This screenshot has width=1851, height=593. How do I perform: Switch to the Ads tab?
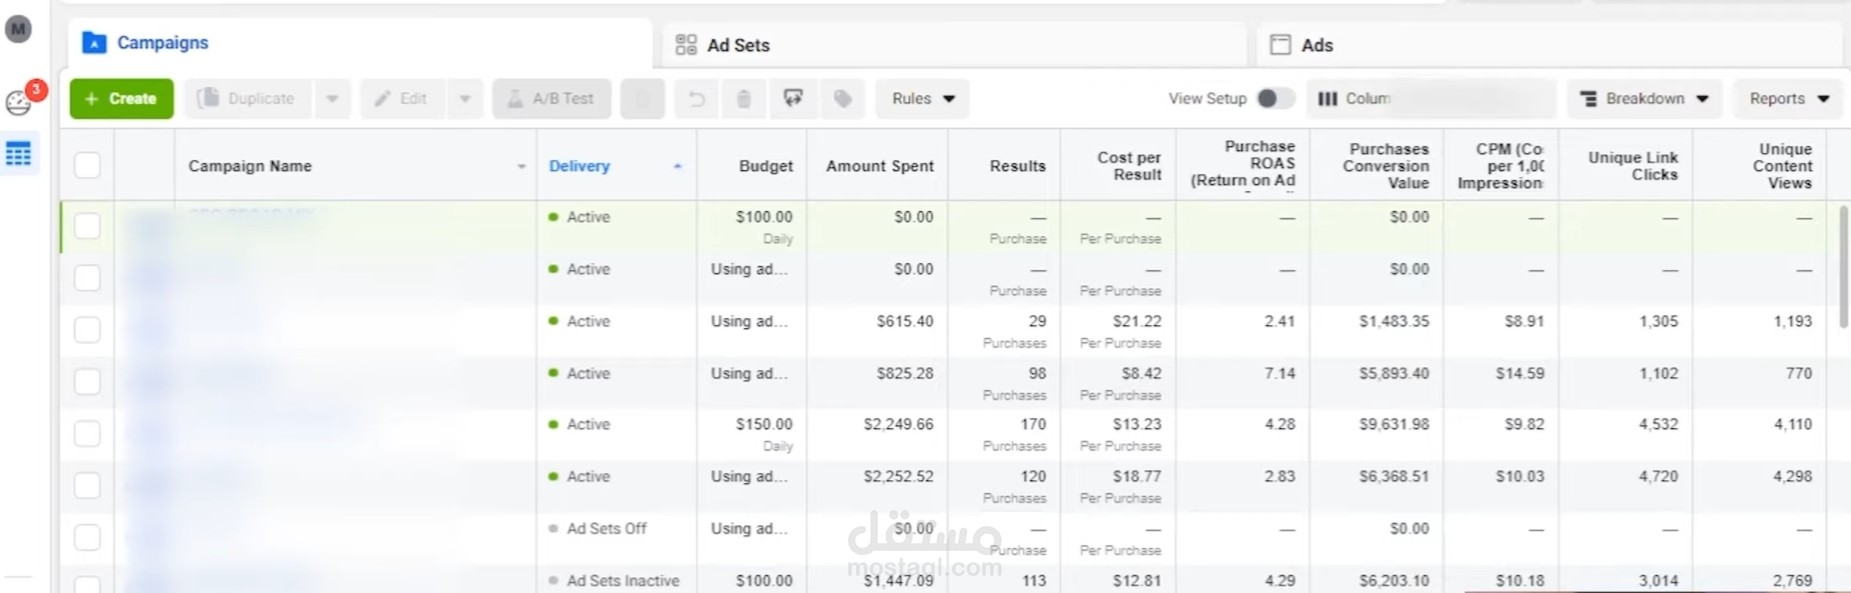(x=1550, y=45)
